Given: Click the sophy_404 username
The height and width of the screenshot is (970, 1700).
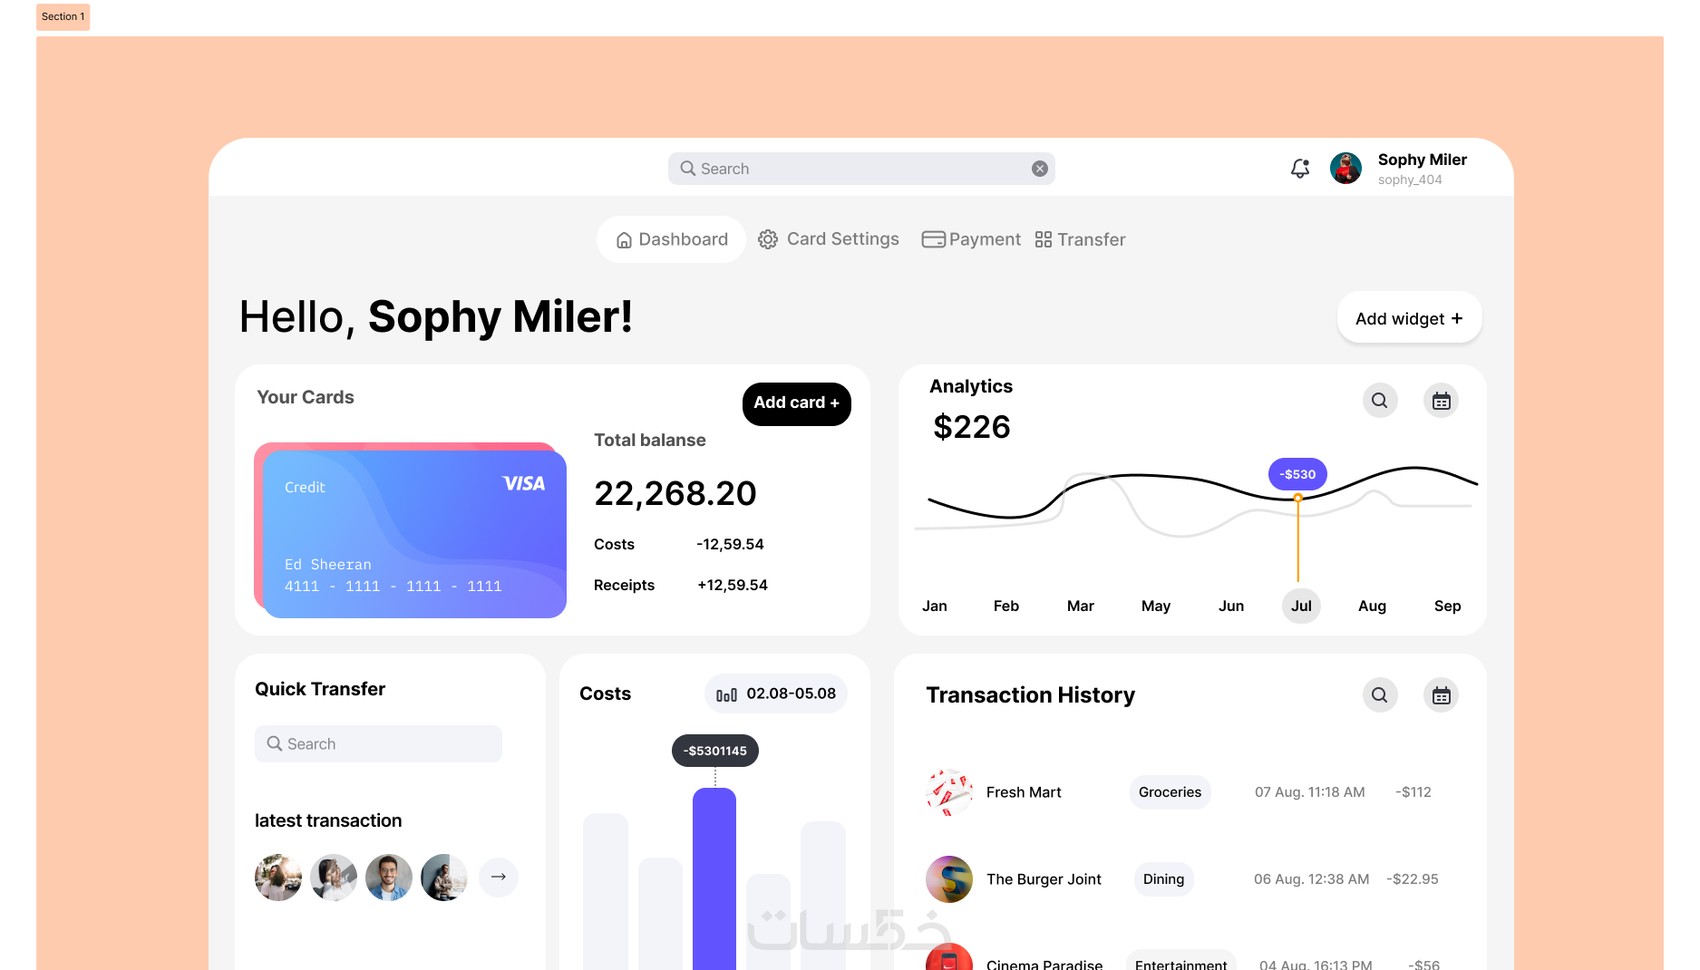Looking at the screenshot, I should pos(1410,180).
